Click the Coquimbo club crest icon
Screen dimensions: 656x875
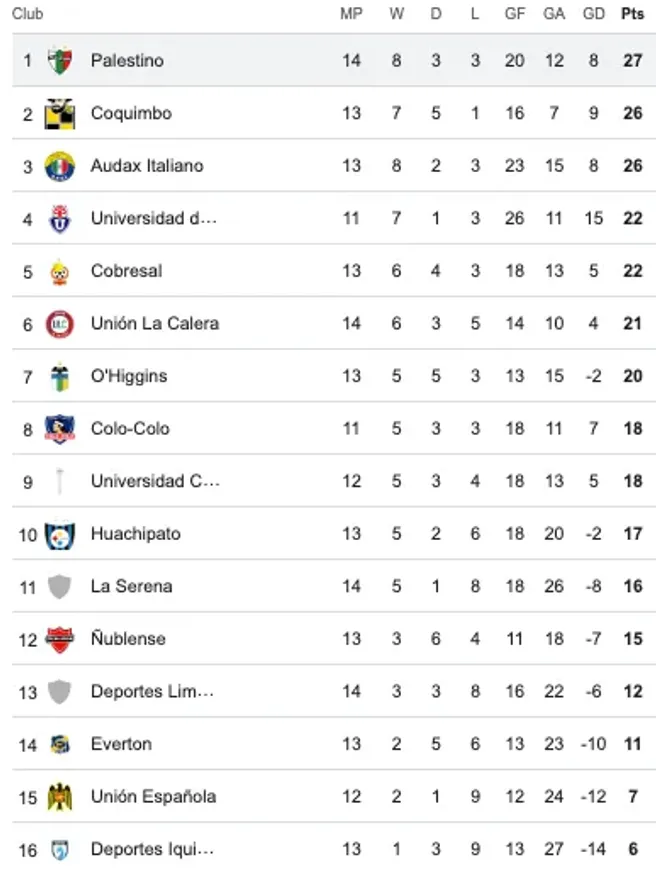[60, 114]
